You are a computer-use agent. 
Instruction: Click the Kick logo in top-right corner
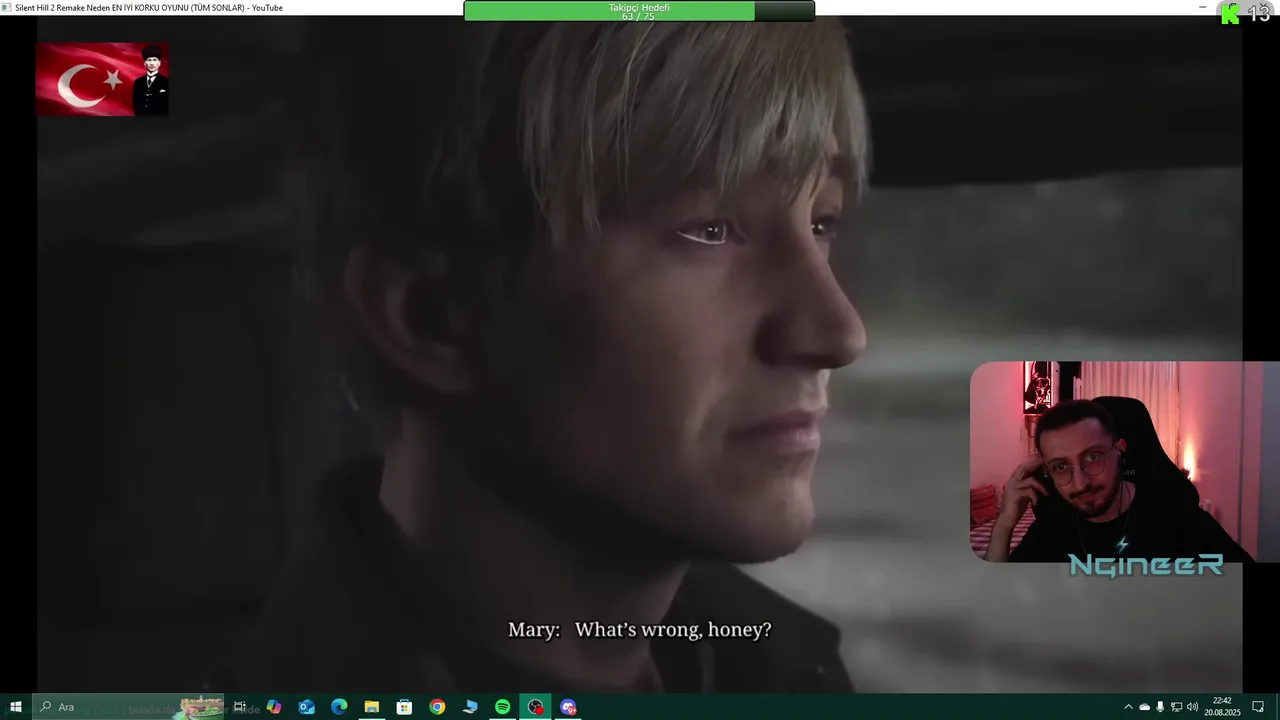click(x=1231, y=13)
